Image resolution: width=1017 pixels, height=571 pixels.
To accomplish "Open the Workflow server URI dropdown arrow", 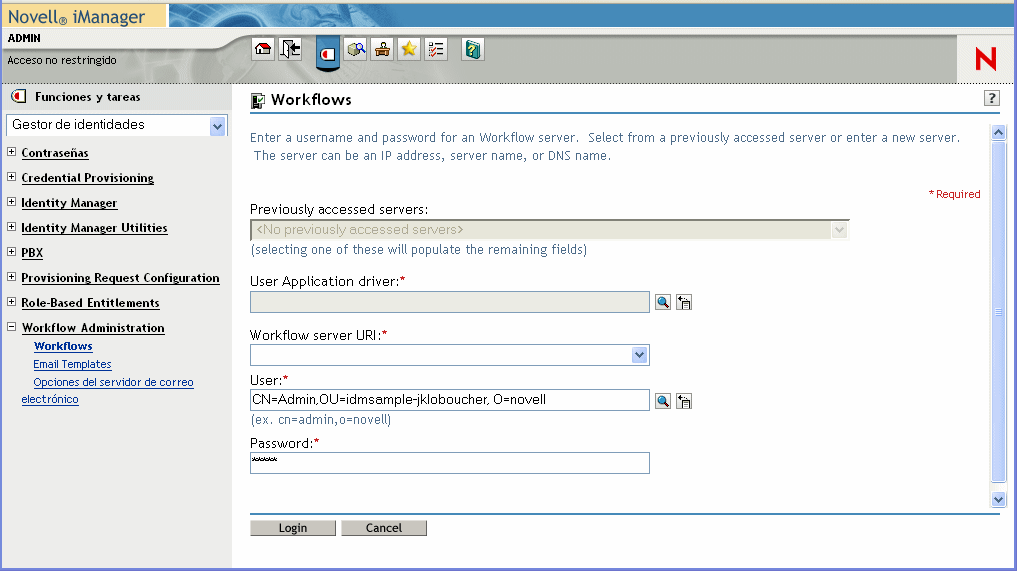I will click(640, 355).
